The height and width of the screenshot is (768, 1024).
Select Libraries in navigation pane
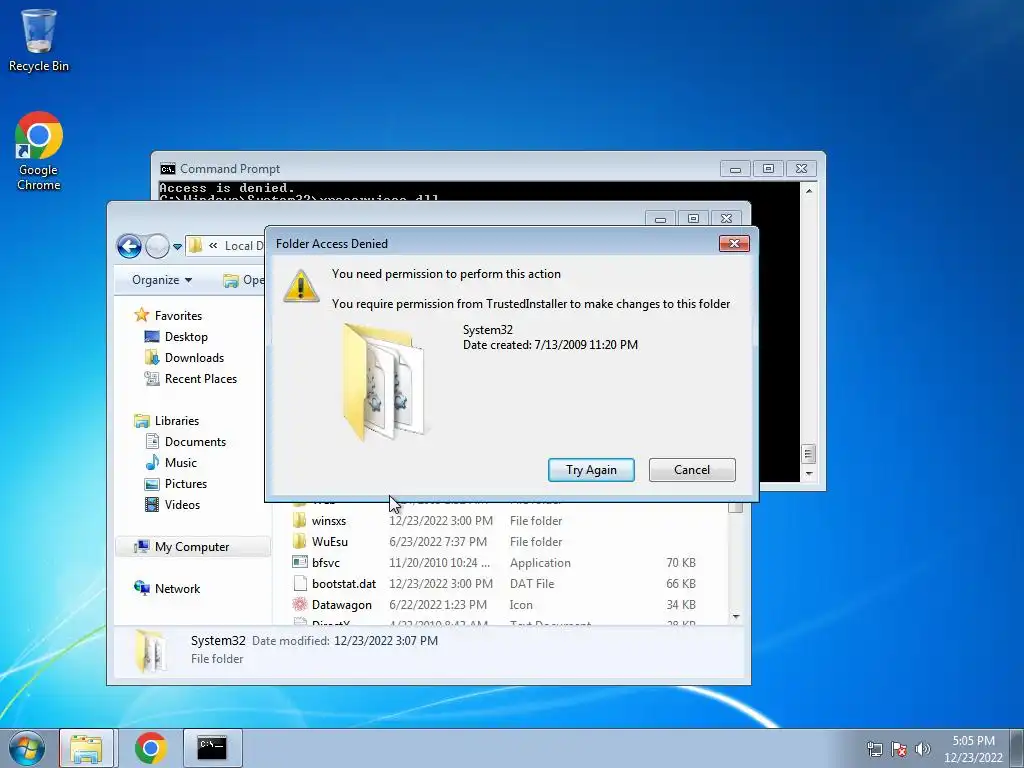pyautogui.click(x=166, y=421)
